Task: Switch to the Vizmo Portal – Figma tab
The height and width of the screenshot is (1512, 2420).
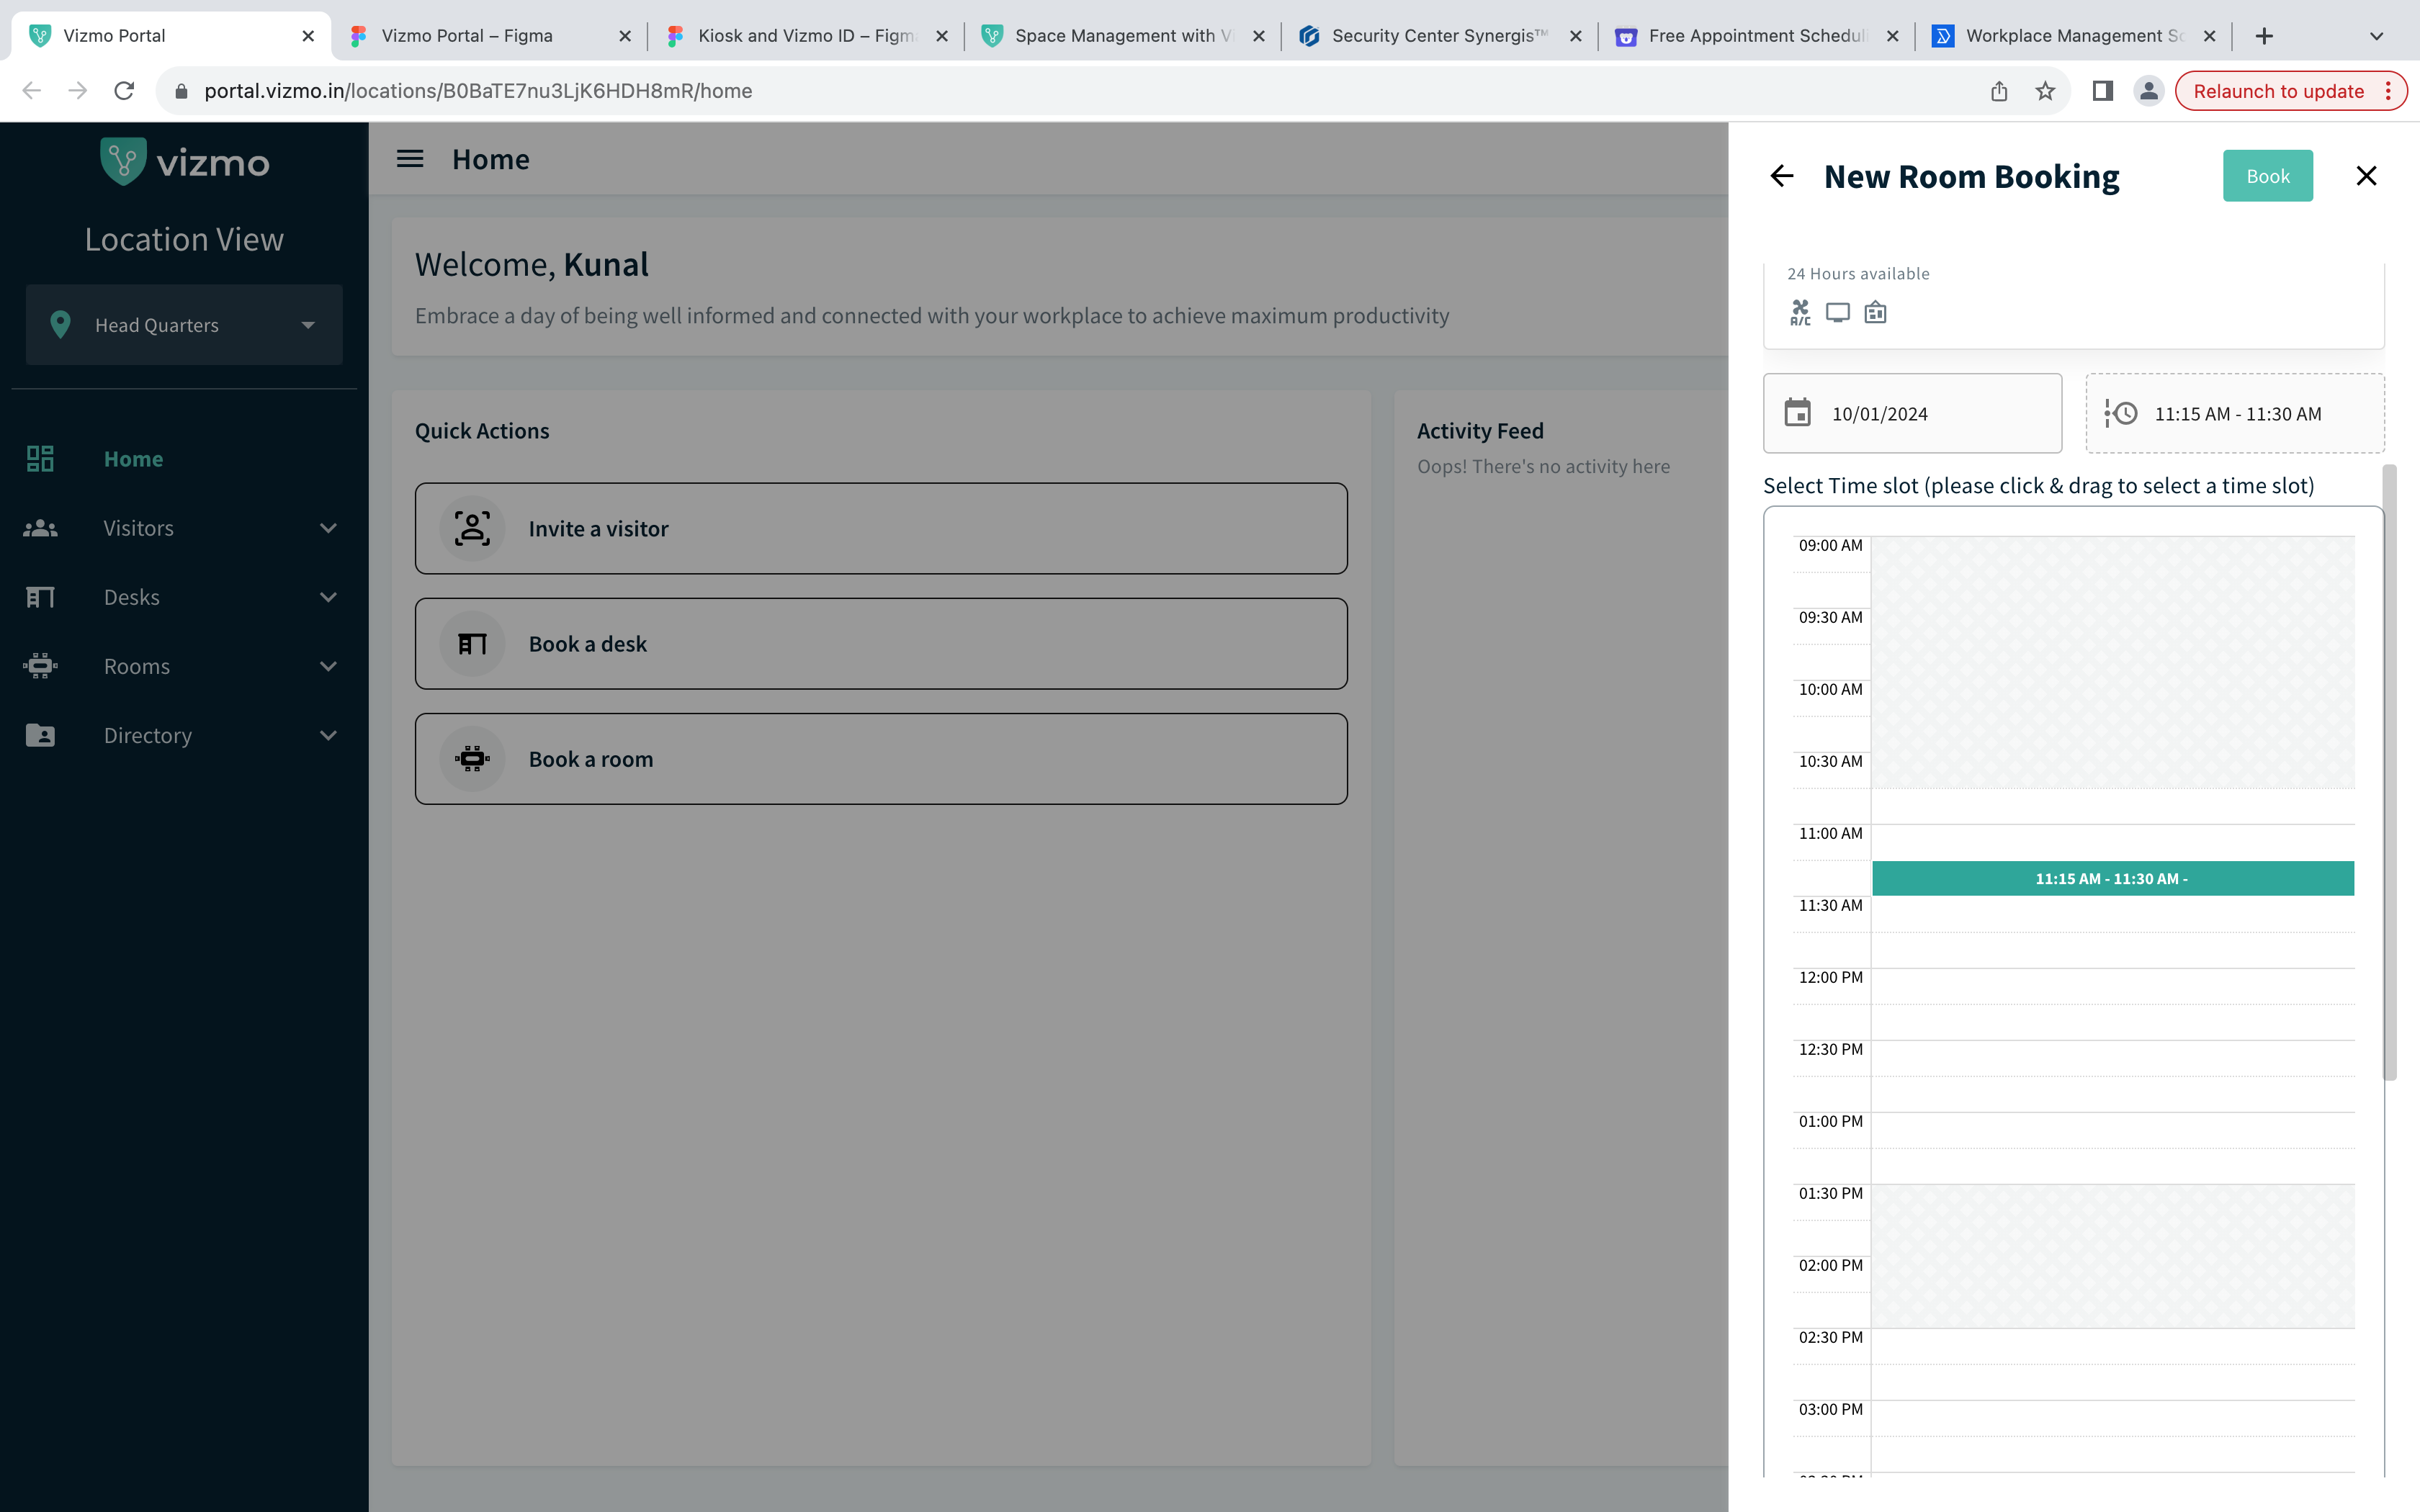Action: click(x=467, y=36)
